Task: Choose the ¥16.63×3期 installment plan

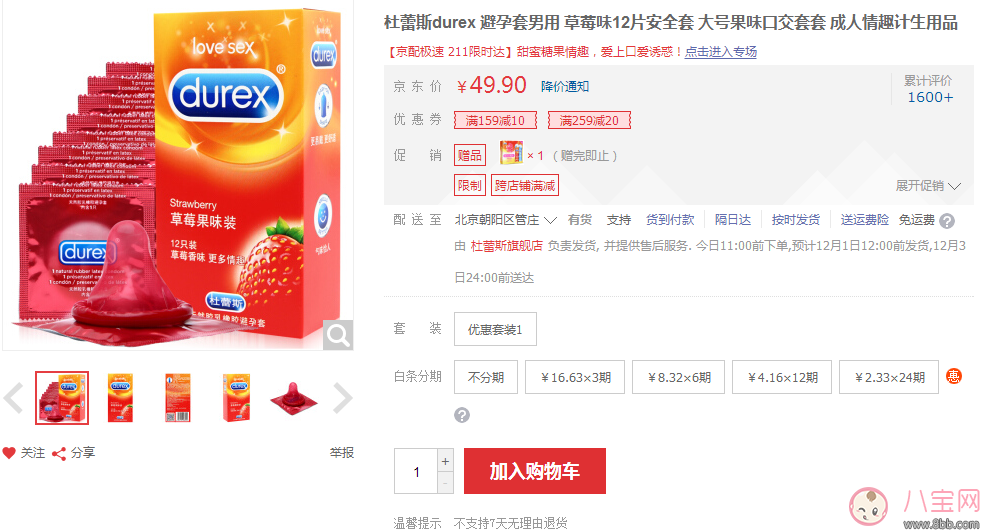Action: pos(575,378)
